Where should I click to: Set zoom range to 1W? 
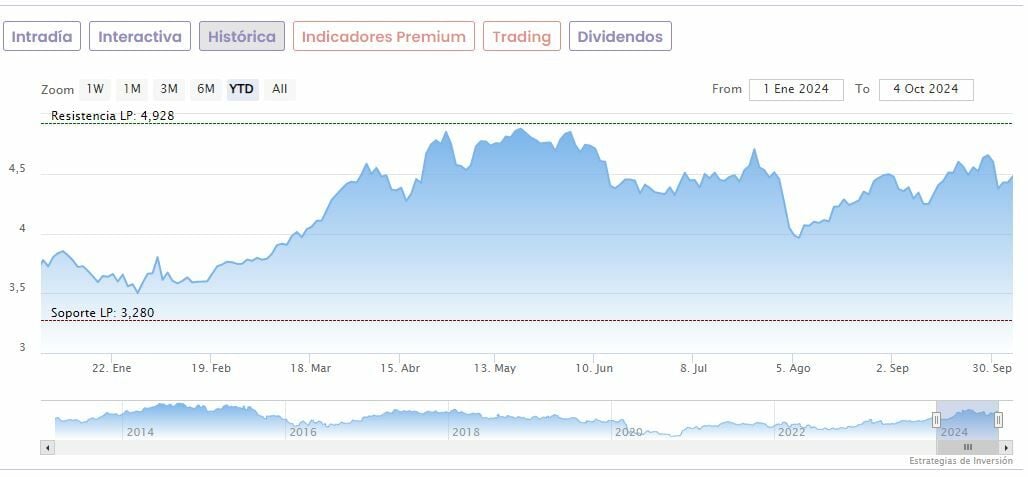95,89
